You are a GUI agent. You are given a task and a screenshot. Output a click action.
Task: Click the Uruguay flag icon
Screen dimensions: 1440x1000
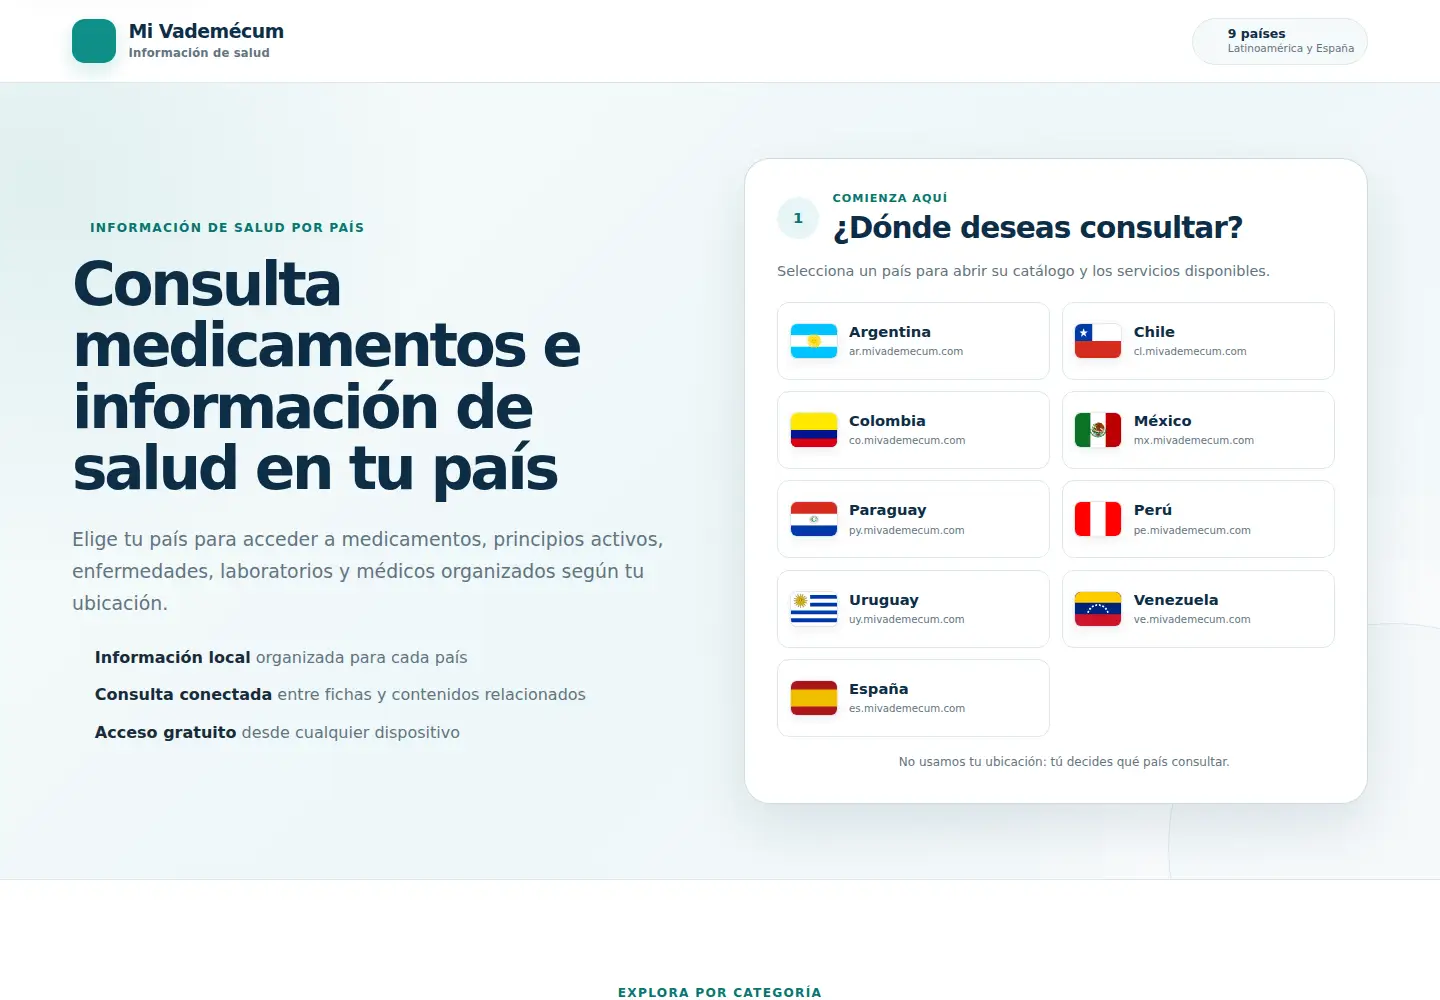(814, 609)
